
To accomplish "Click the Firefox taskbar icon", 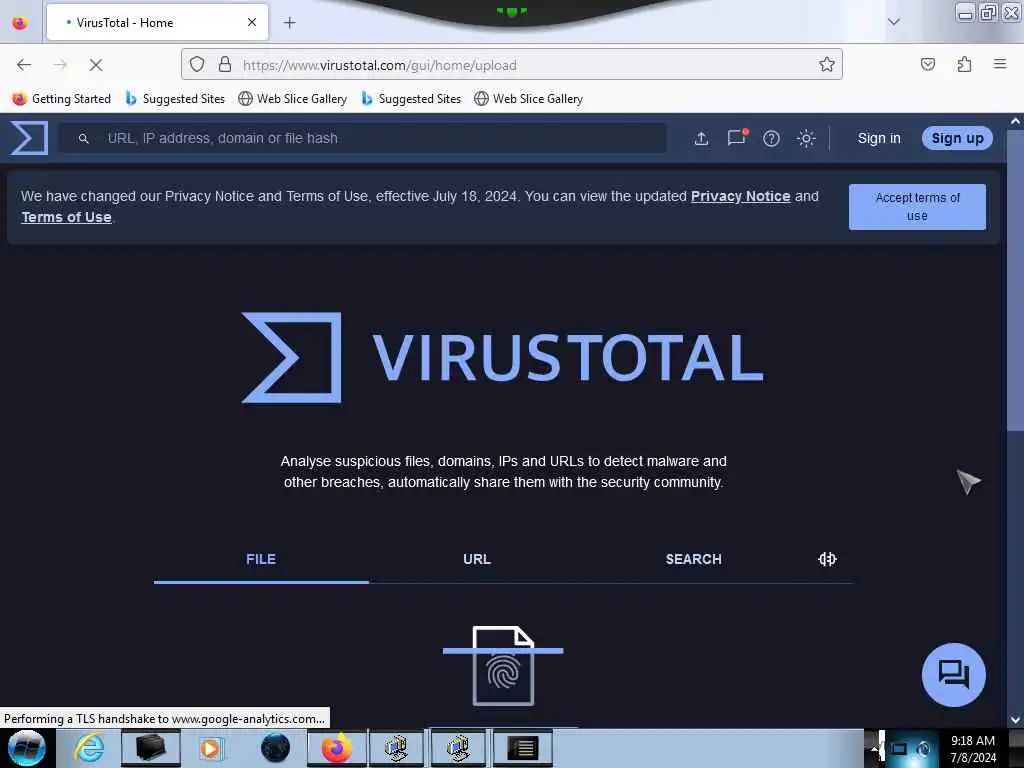I will (337, 748).
